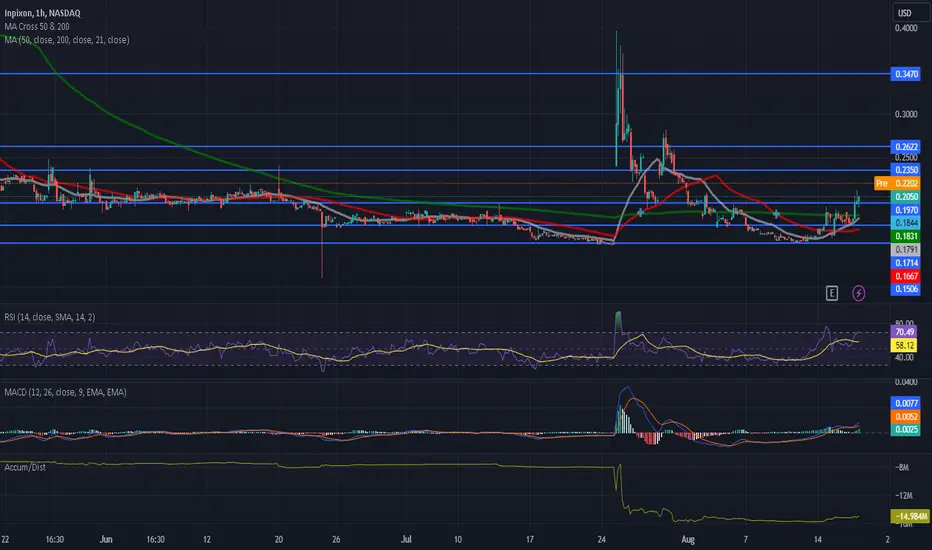Viewport: 932px width, 550px height.
Task: Select the MA Cross 50 & 200 indicator label
Action: [37, 27]
